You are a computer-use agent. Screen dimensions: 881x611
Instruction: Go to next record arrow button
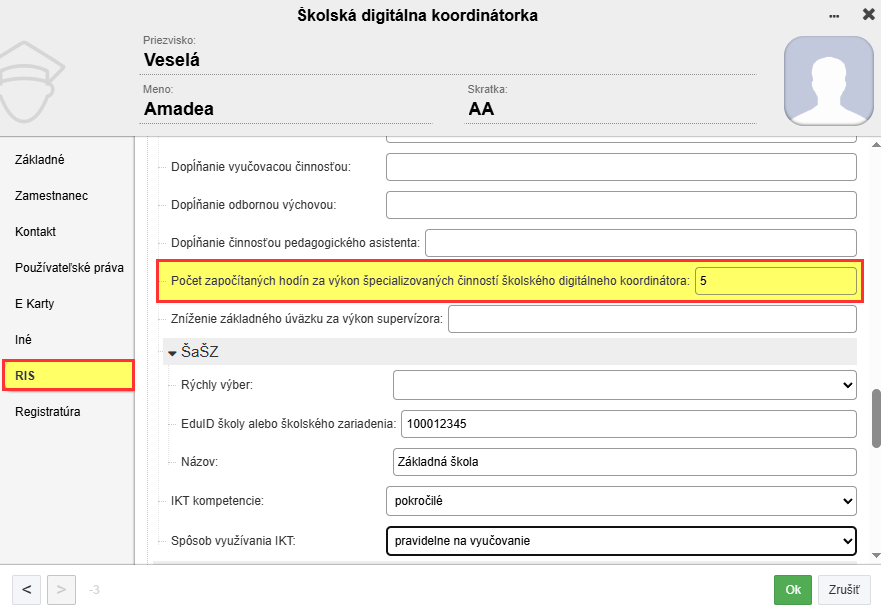click(61, 589)
